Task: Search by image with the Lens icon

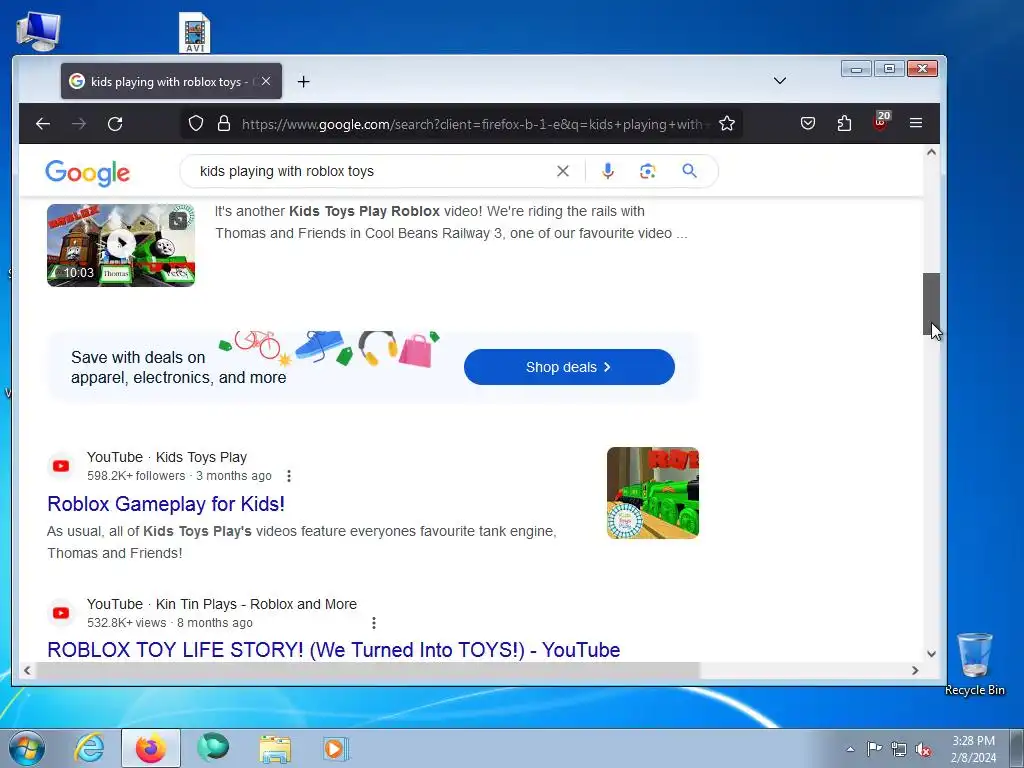Action: pos(647,171)
